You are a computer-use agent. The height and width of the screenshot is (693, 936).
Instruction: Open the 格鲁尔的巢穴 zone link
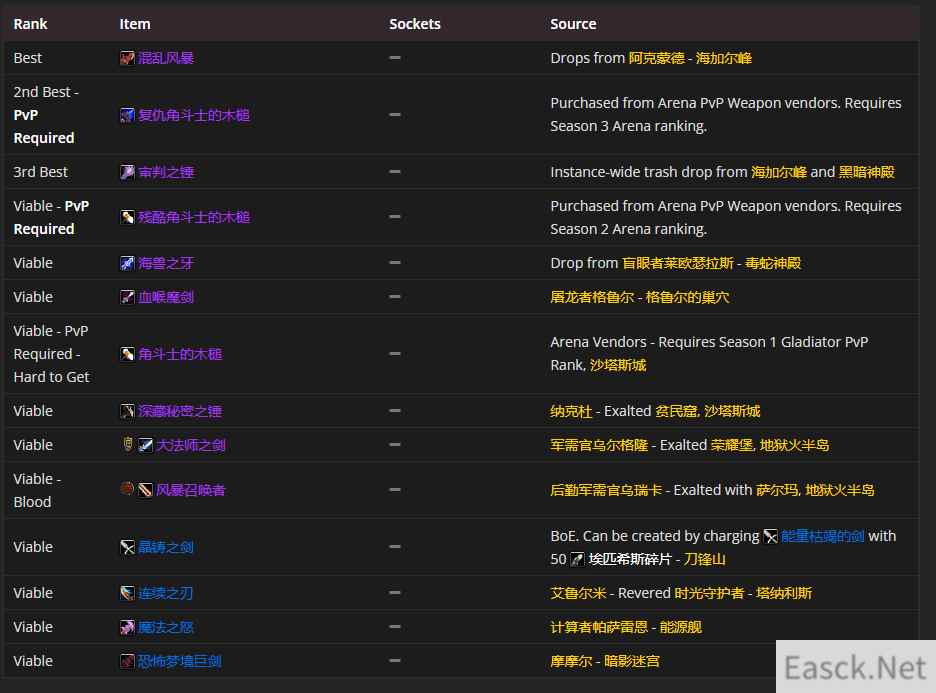click(x=687, y=297)
